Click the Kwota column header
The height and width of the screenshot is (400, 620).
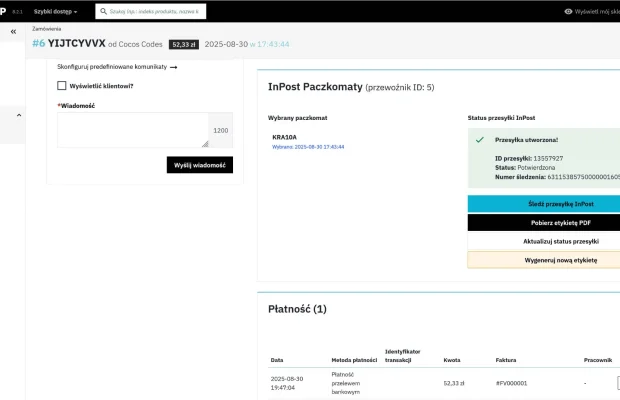pos(452,360)
